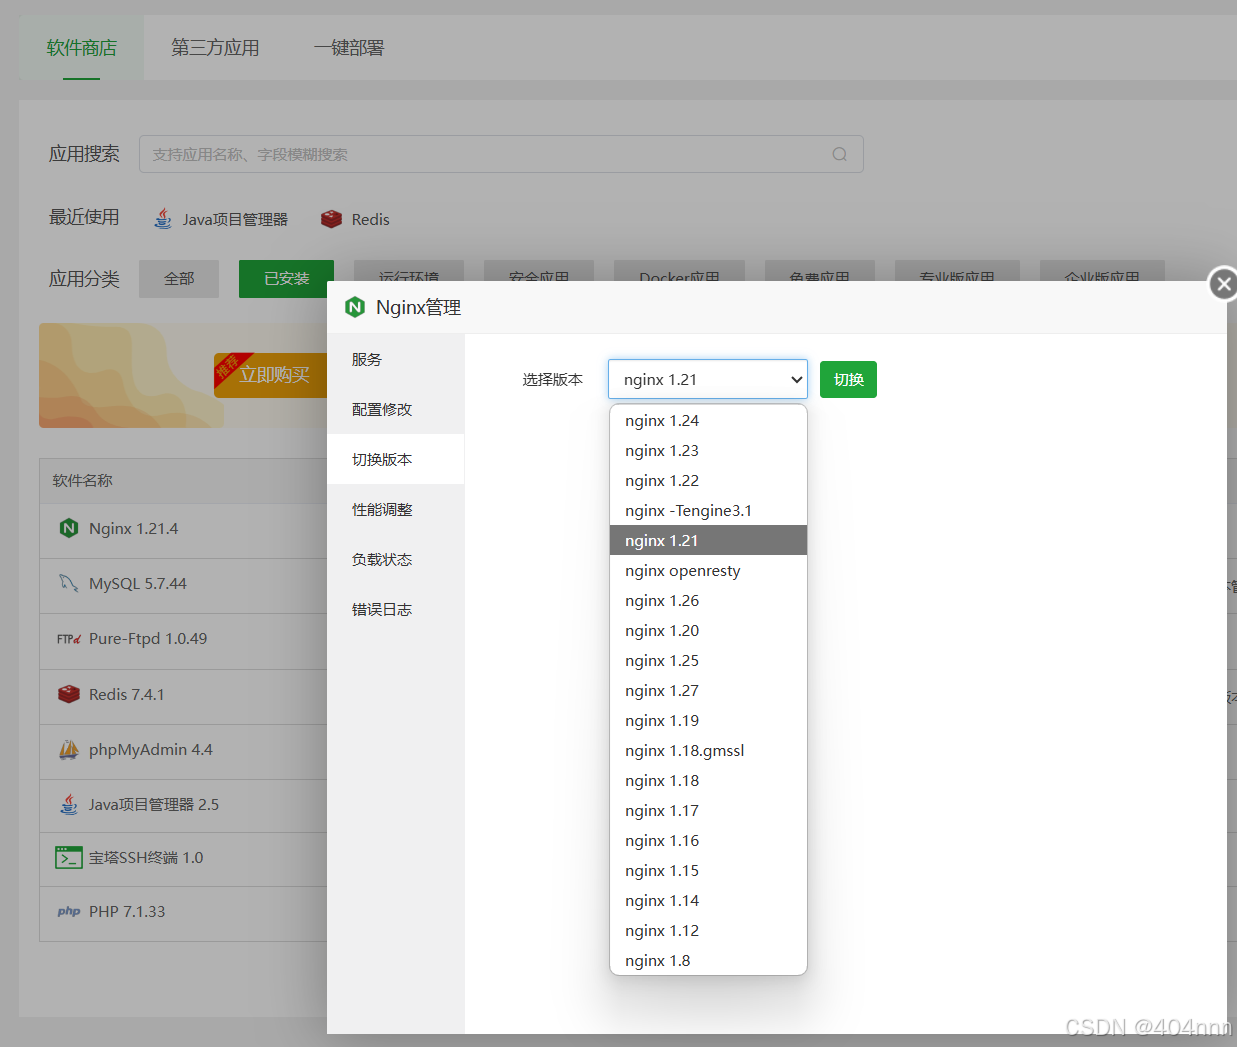
Task: Click Java项目管理器 2.5 software name
Action: pyautogui.click(x=154, y=804)
